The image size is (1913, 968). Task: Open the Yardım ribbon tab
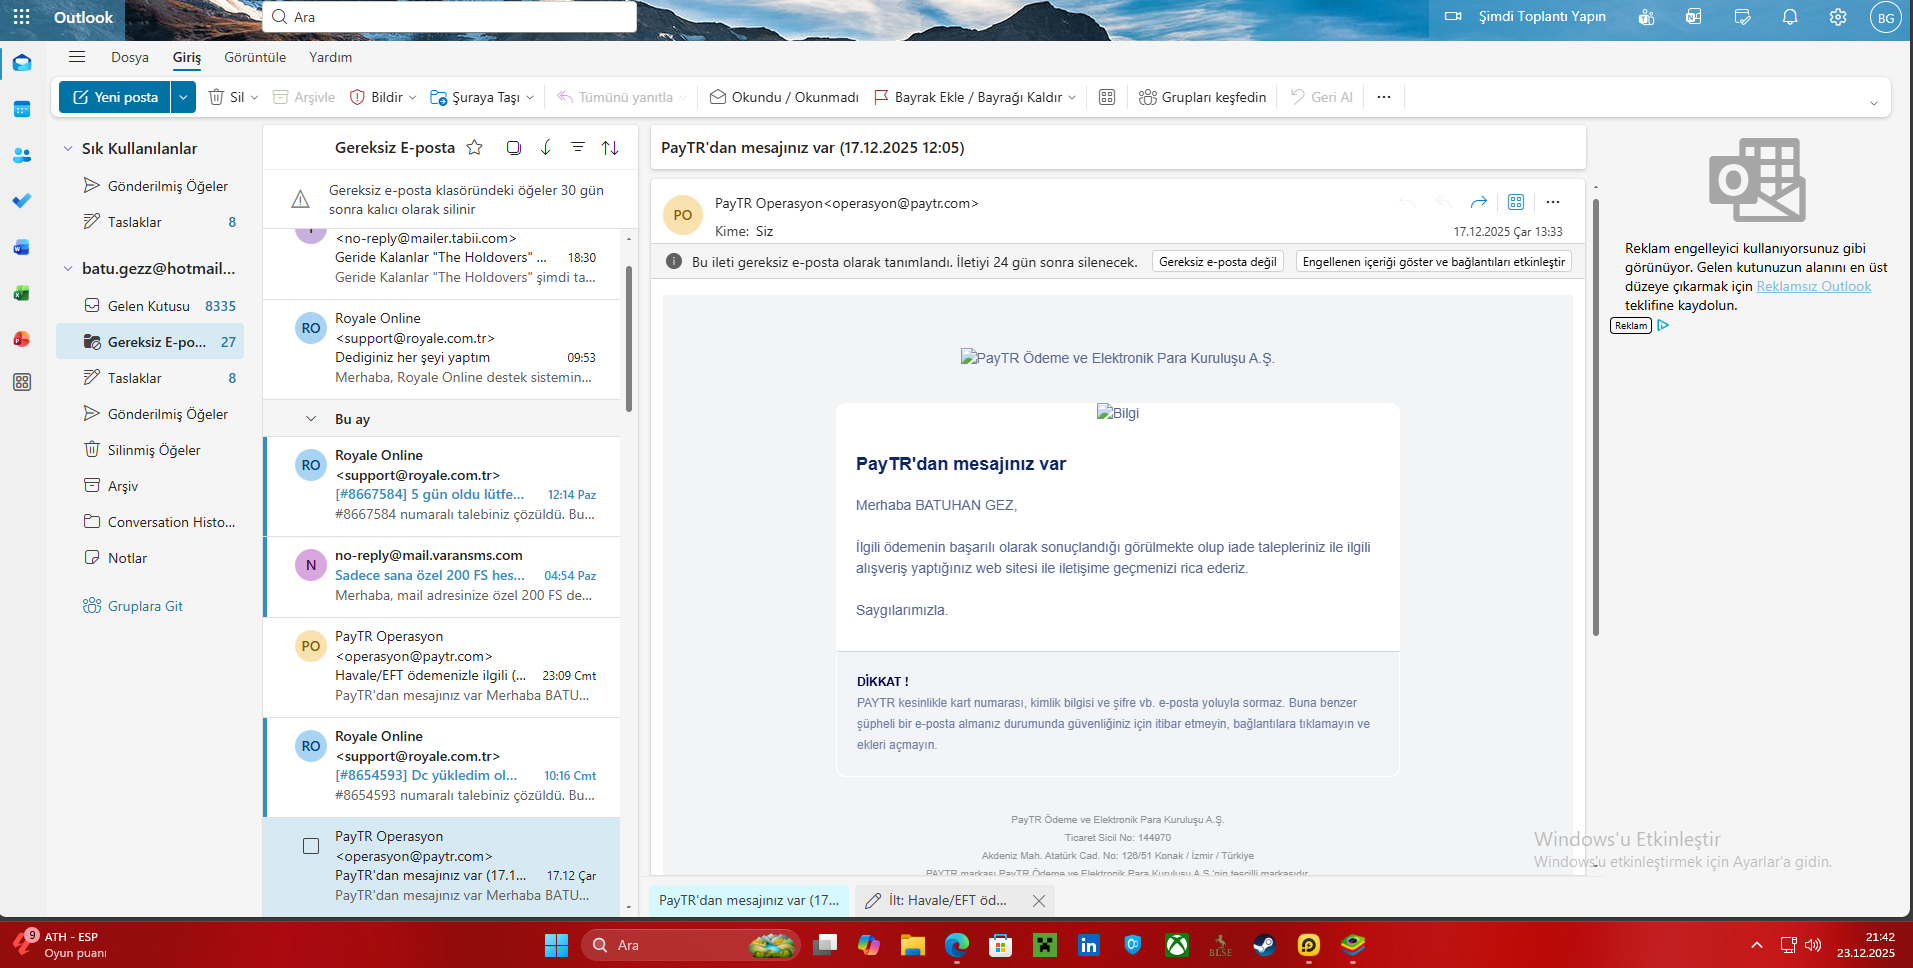point(331,57)
